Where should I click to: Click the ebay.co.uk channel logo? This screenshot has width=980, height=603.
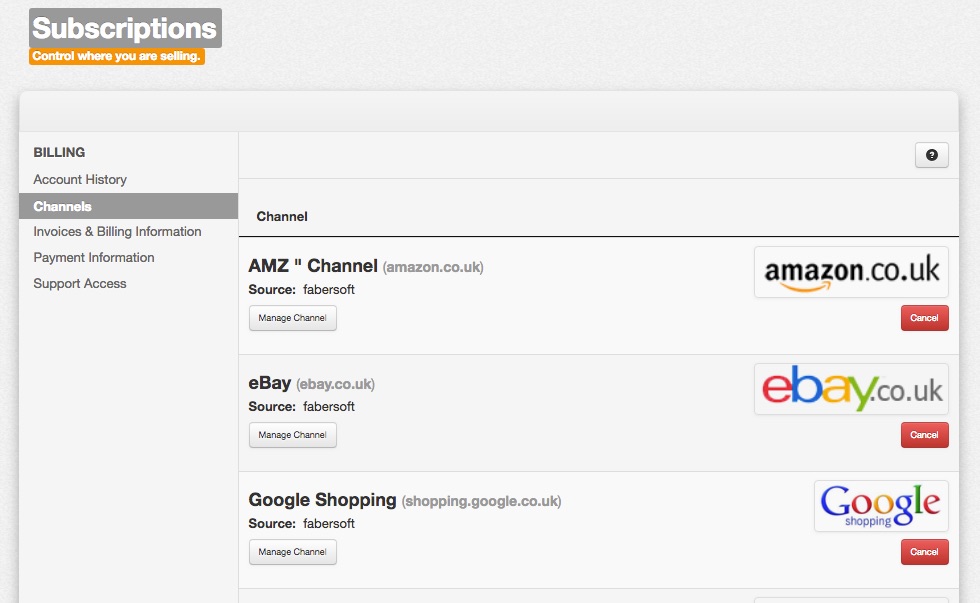(x=850, y=388)
